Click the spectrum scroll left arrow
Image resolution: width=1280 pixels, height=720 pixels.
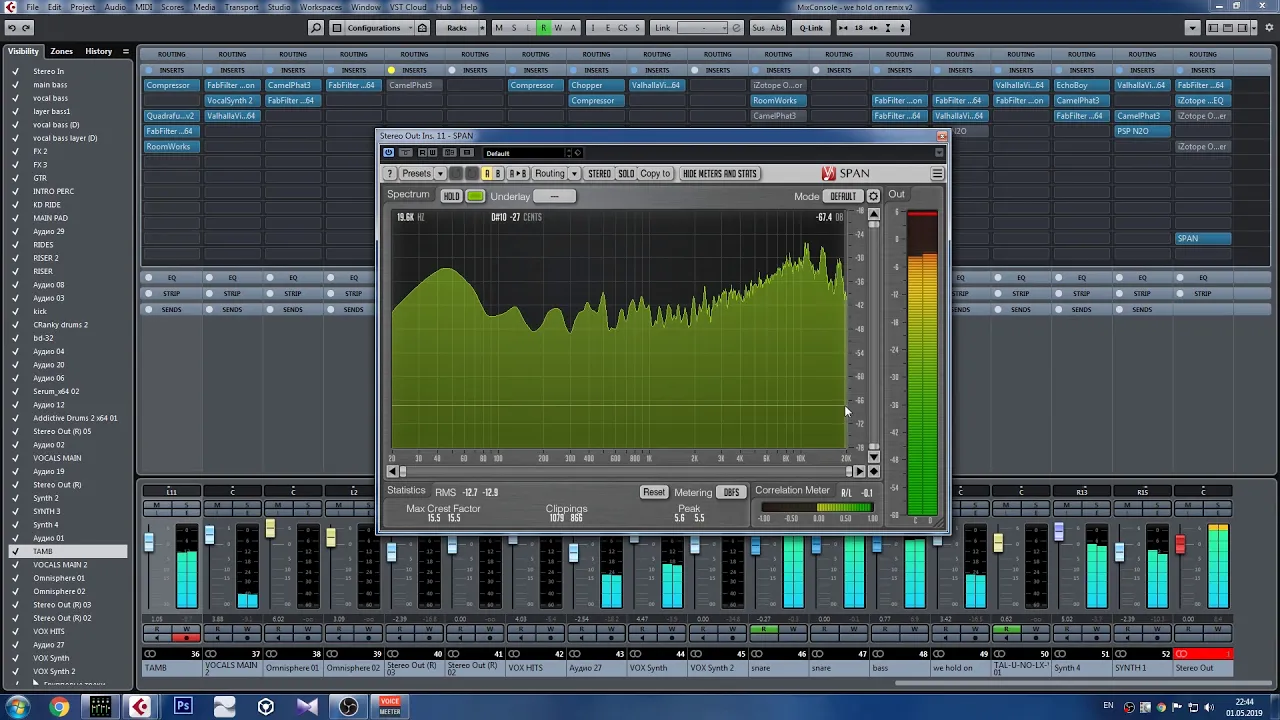click(392, 471)
